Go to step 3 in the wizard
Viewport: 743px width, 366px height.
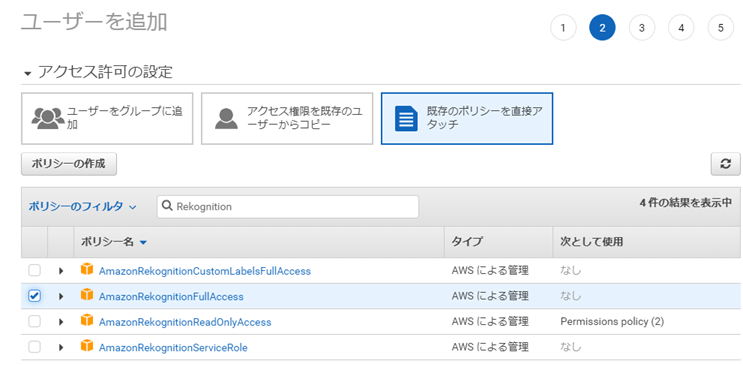click(x=642, y=27)
